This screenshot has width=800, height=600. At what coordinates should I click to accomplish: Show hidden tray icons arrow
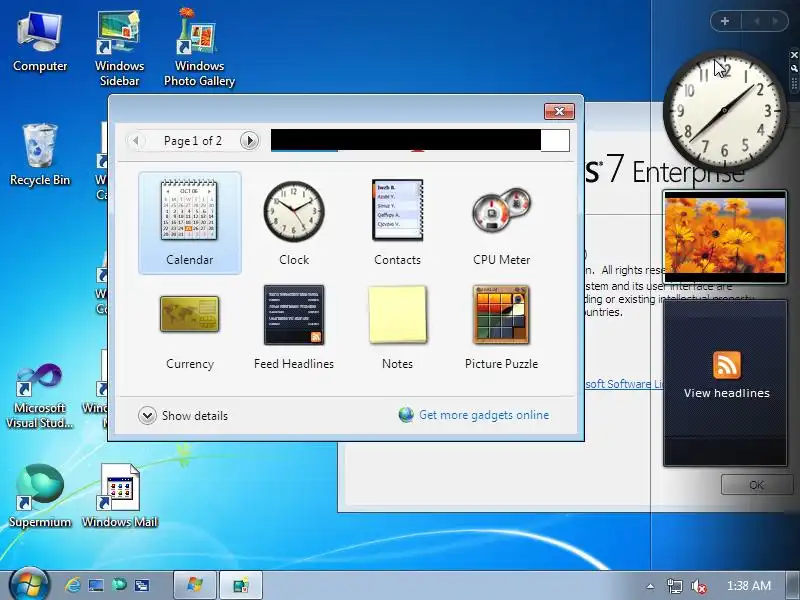pyautogui.click(x=650, y=586)
